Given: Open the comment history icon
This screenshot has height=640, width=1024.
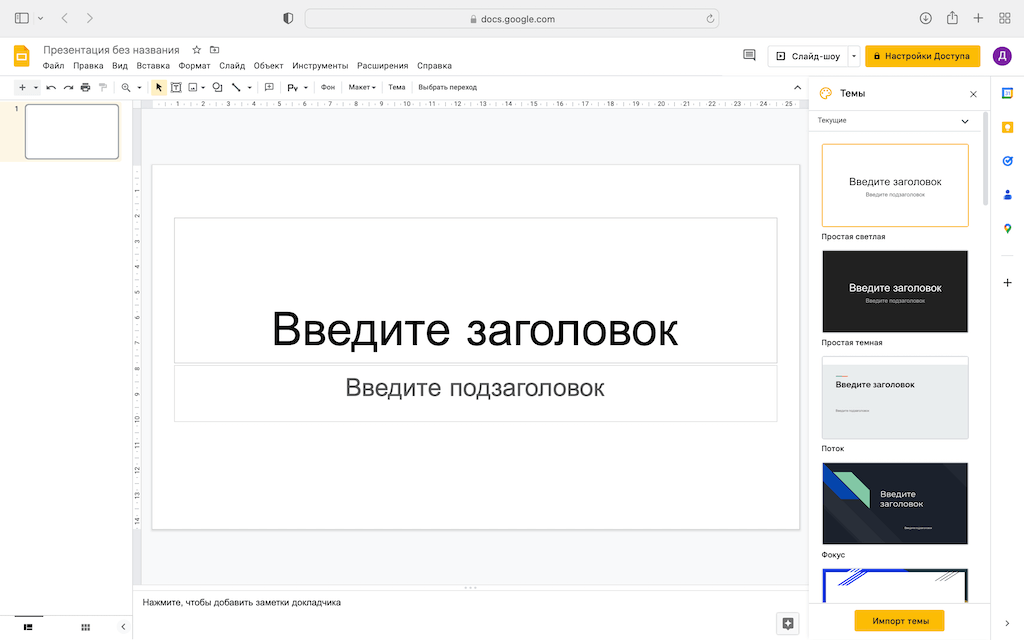Looking at the screenshot, I should [x=749, y=55].
